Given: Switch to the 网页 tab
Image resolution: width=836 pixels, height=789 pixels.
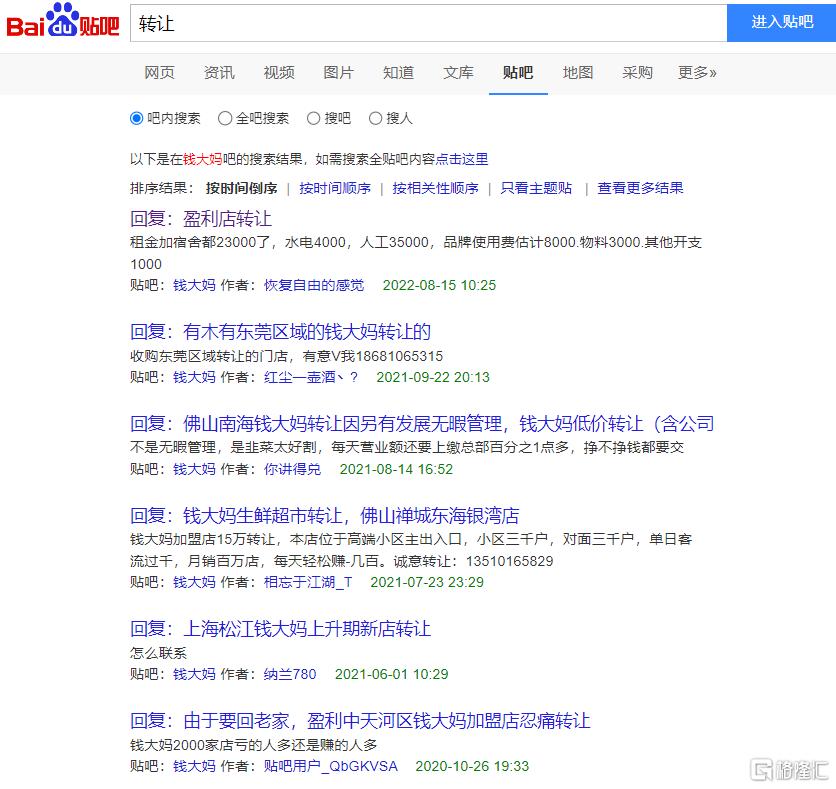Looking at the screenshot, I should [159, 73].
